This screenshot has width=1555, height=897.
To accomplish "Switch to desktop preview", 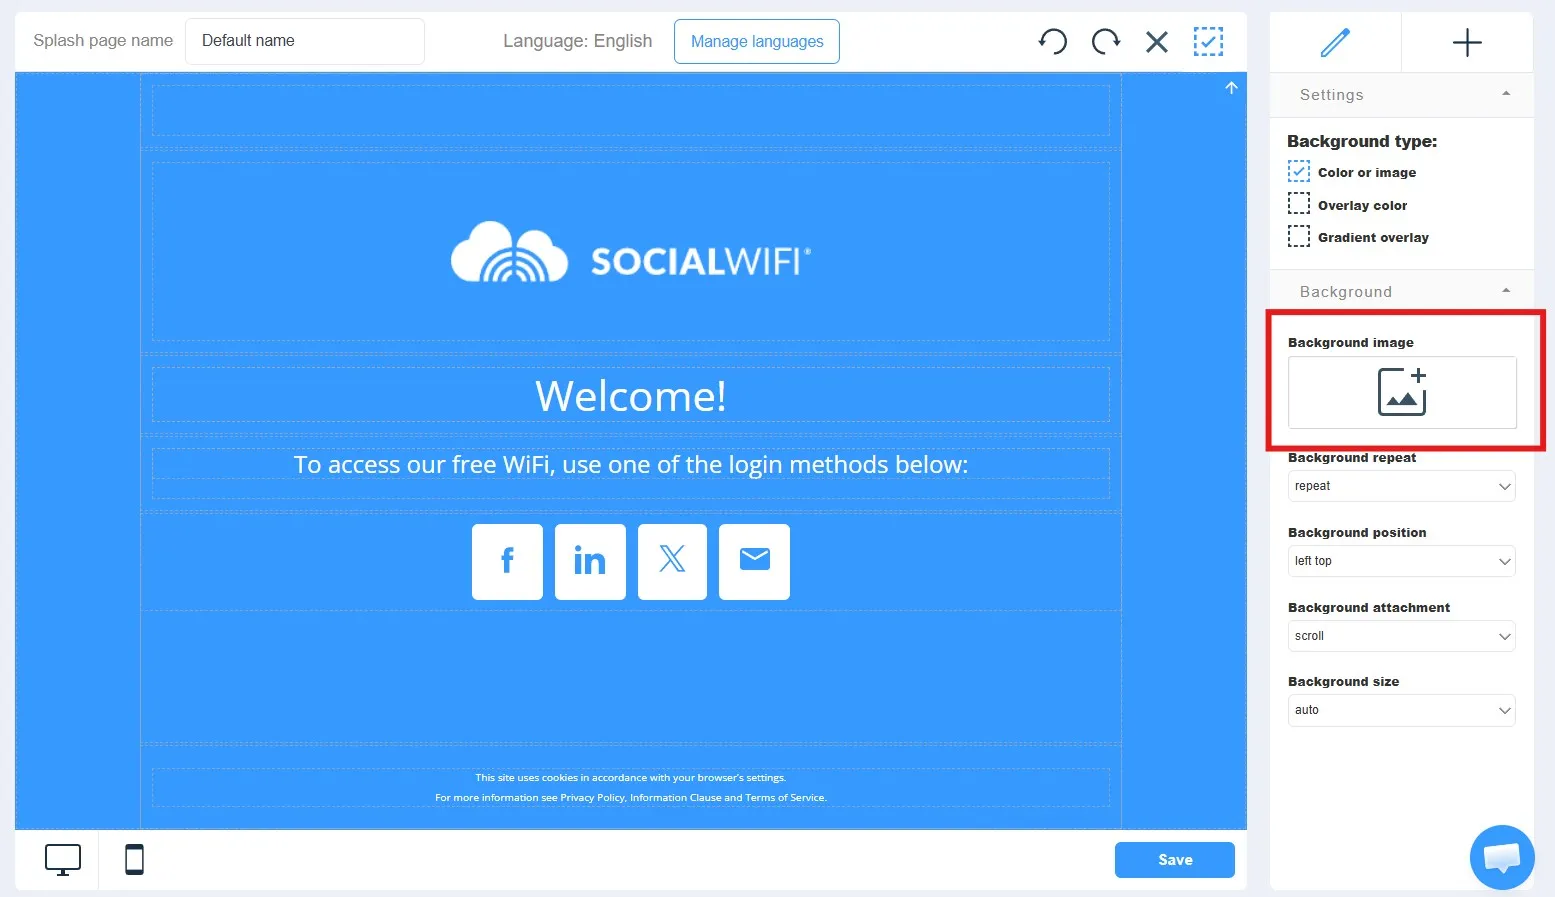I will click(63, 860).
